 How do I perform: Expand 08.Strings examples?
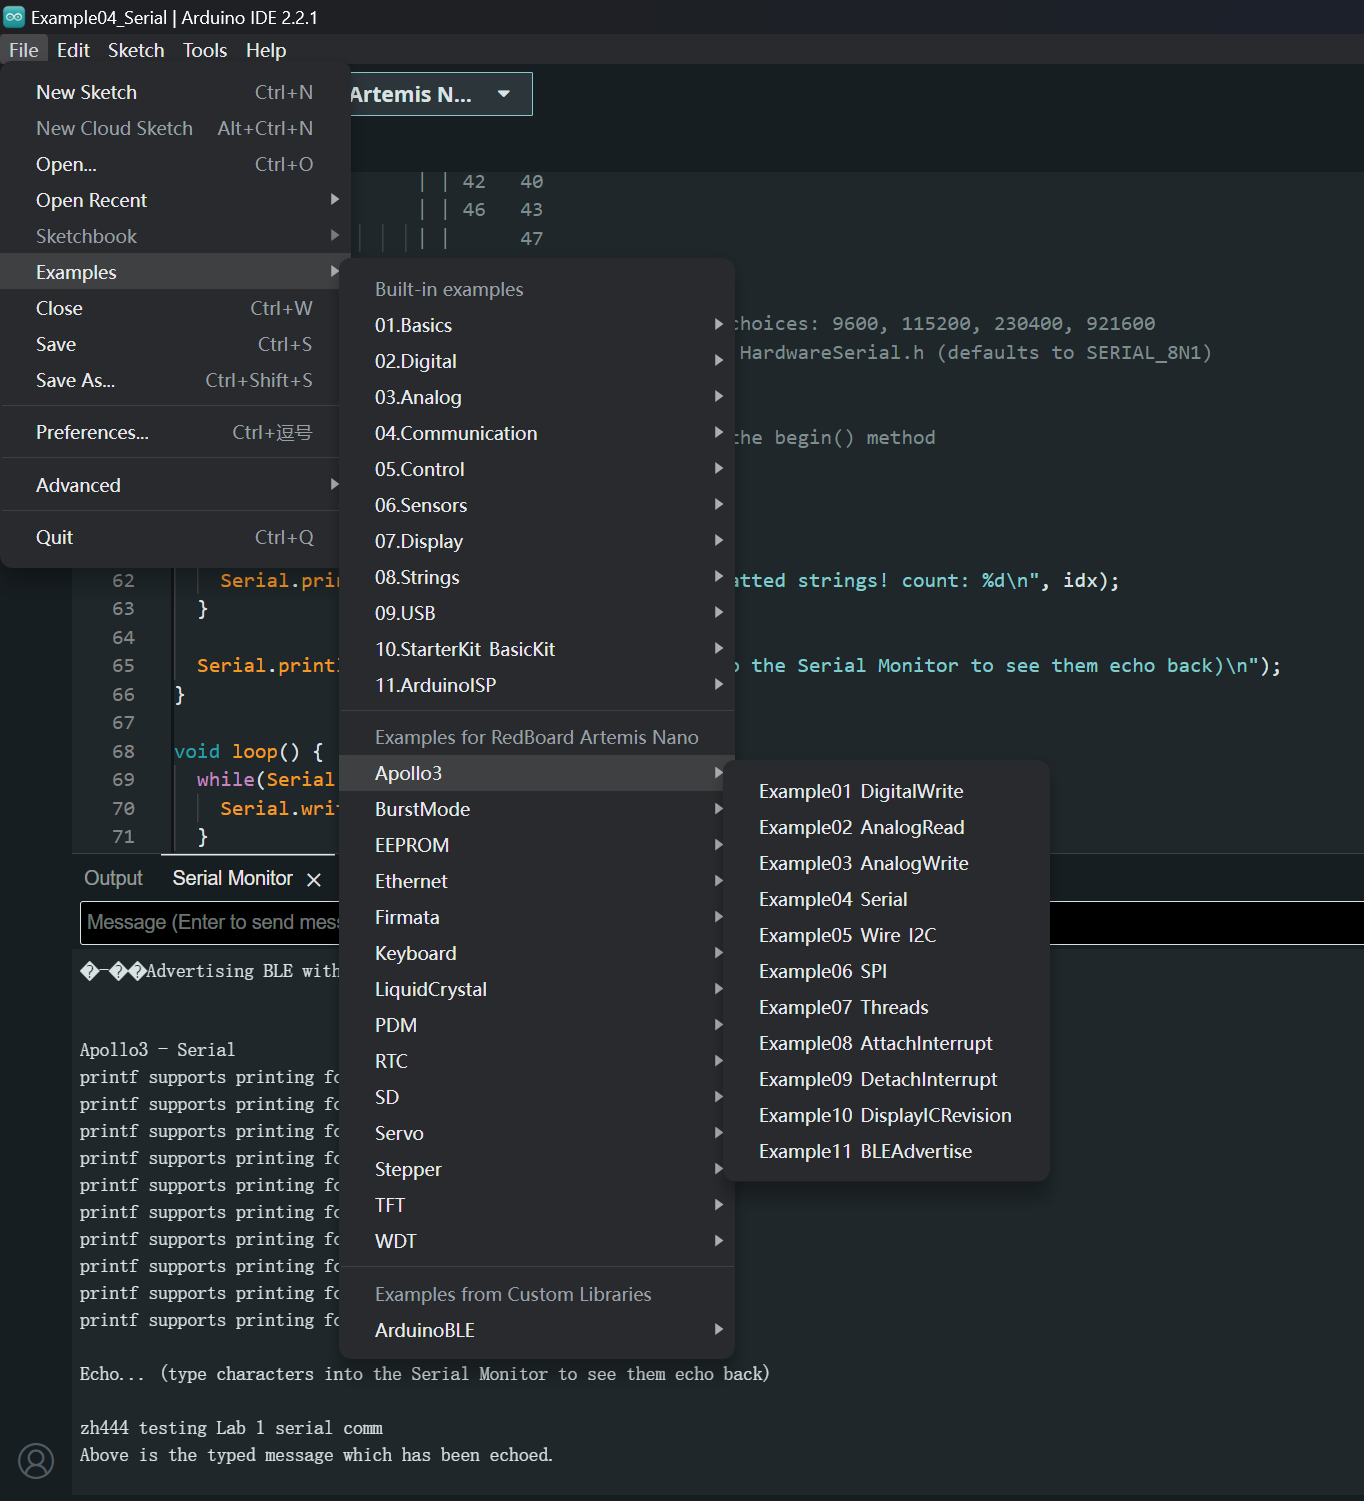pyautogui.click(x=537, y=577)
